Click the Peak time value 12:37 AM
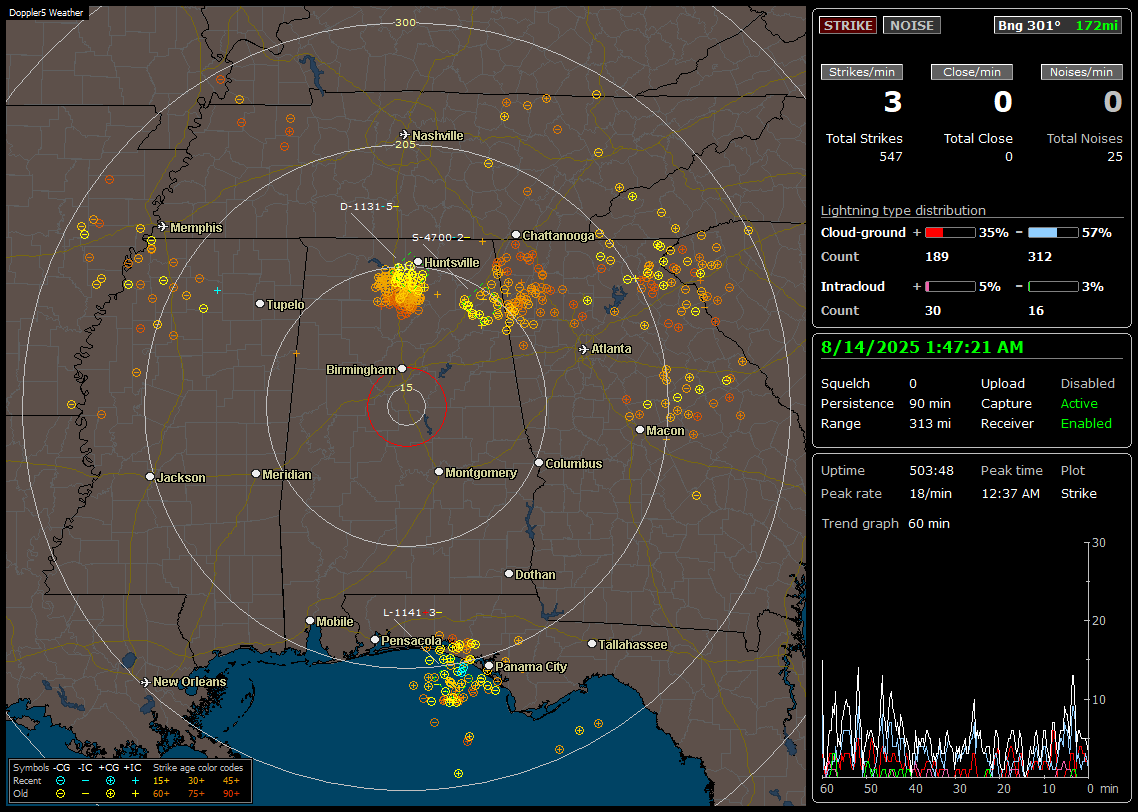 click(1010, 493)
